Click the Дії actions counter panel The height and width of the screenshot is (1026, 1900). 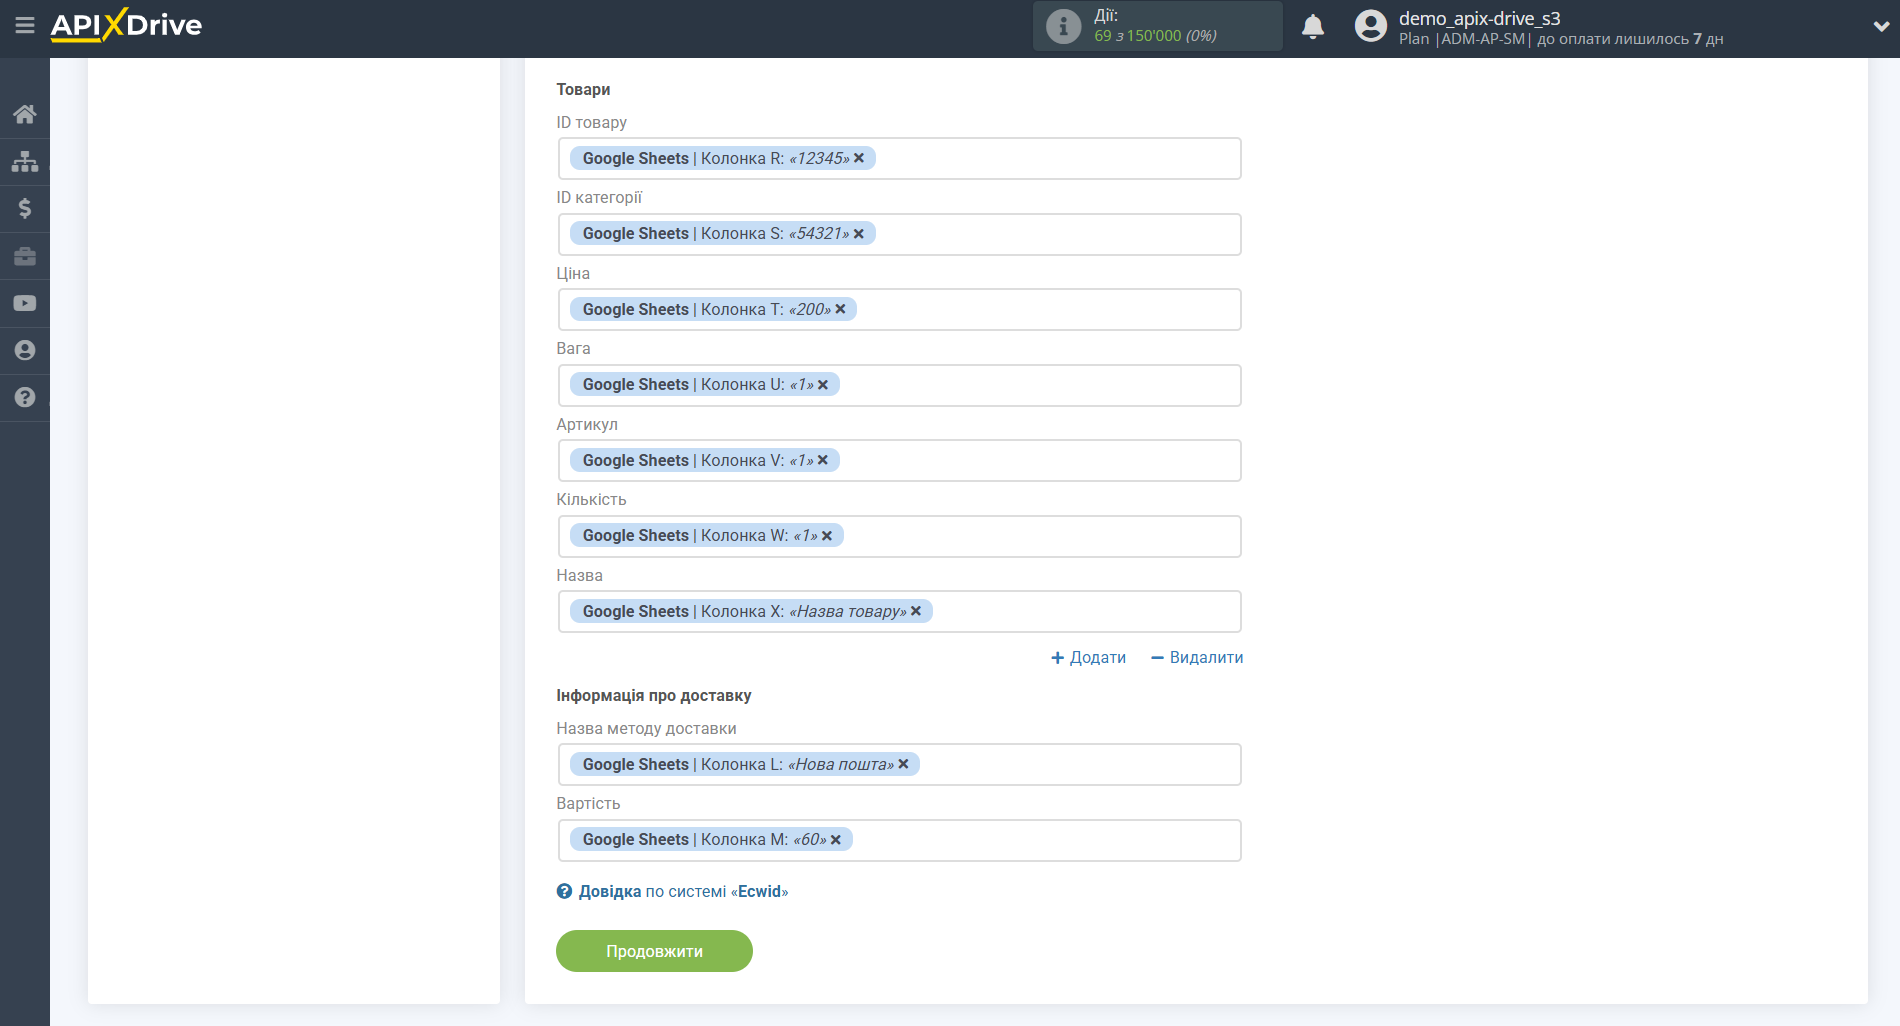coord(1158,26)
